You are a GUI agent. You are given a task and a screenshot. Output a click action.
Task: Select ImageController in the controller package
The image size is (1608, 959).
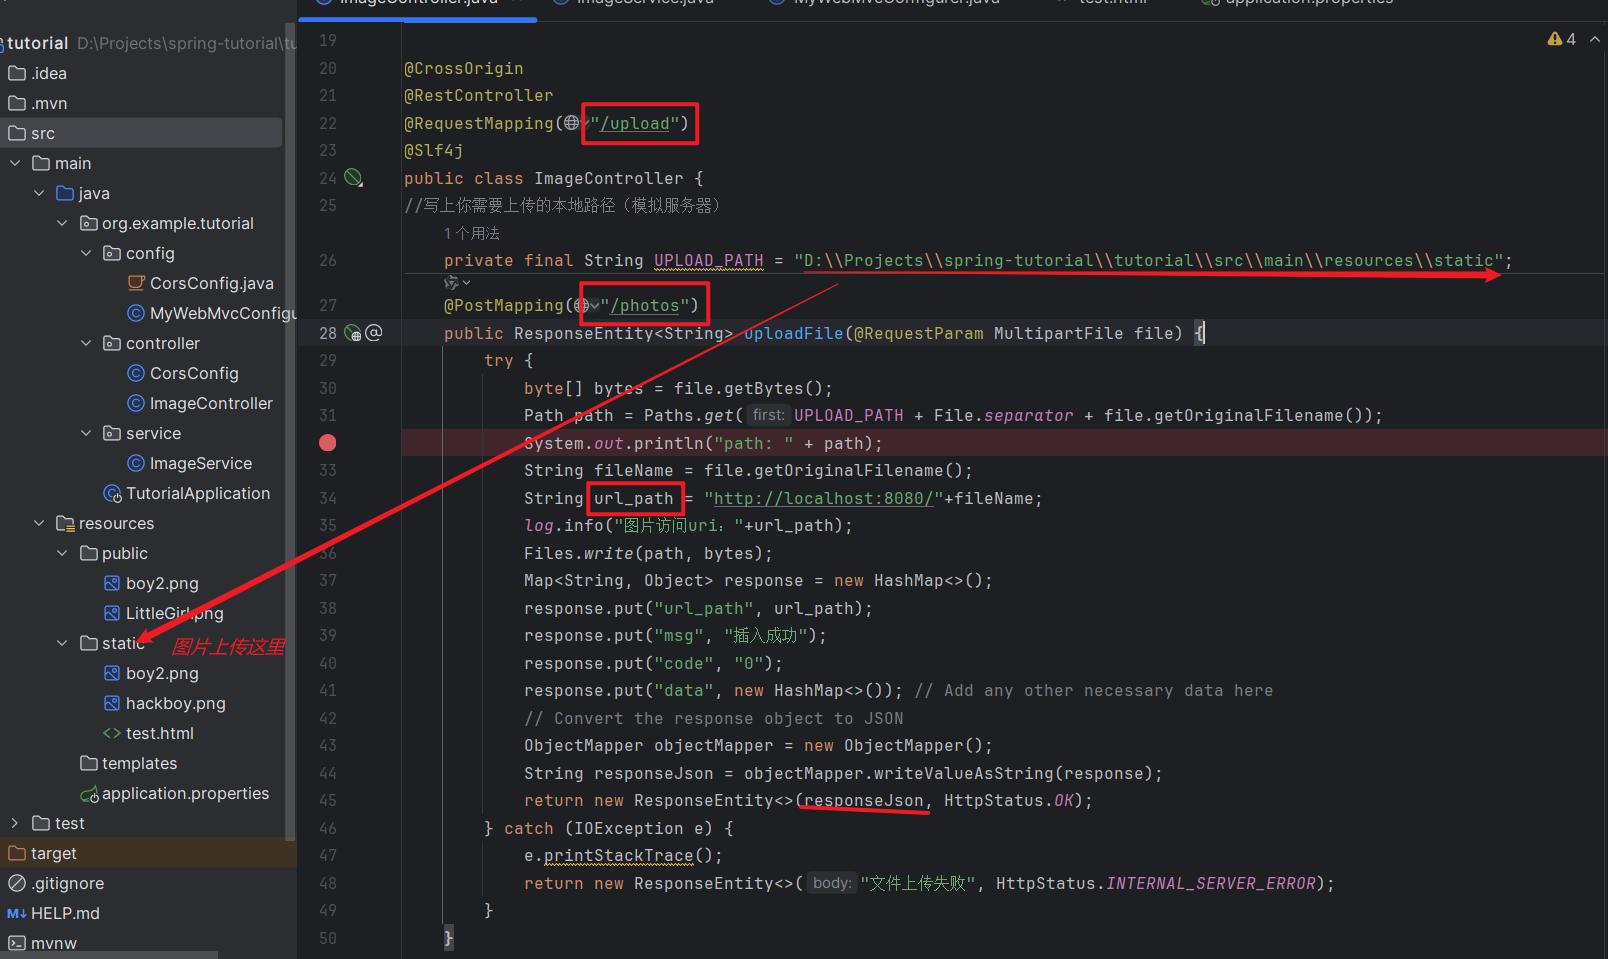pyautogui.click(x=210, y=403)
